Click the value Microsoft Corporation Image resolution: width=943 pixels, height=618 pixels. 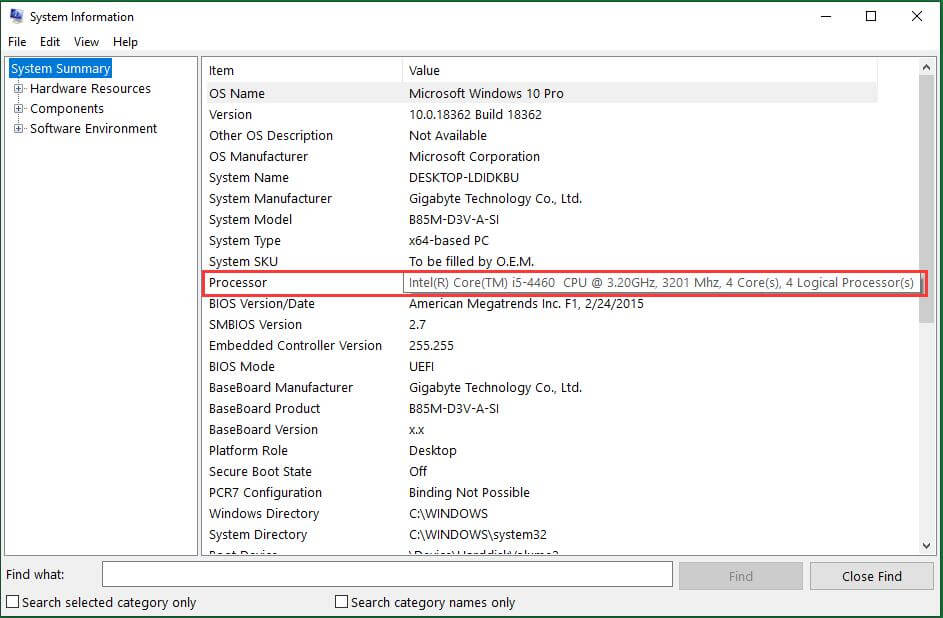point(474,156)
